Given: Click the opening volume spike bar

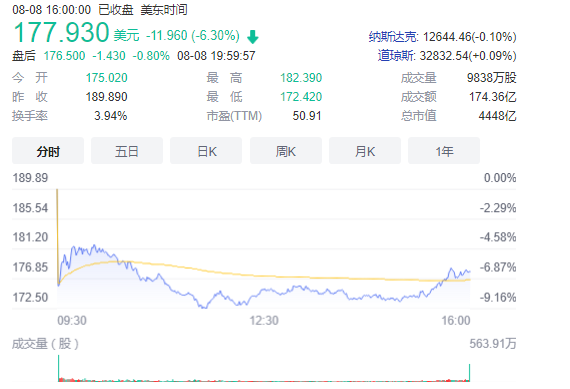Looking at the screenshot, I should (59, 368).
